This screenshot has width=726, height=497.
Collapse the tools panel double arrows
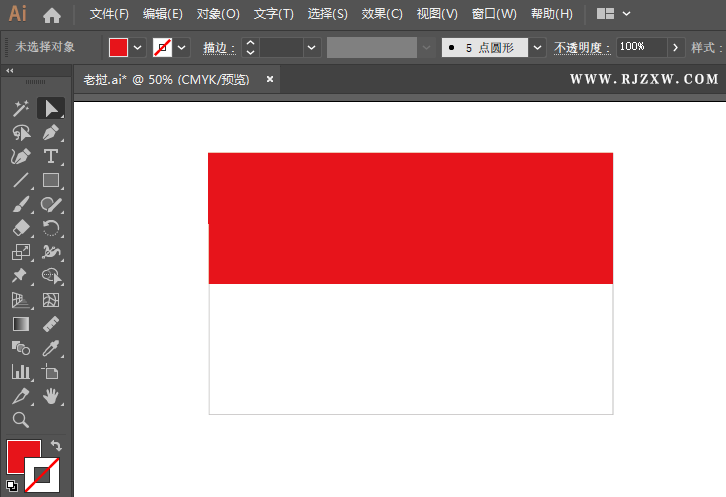[10, 70]
